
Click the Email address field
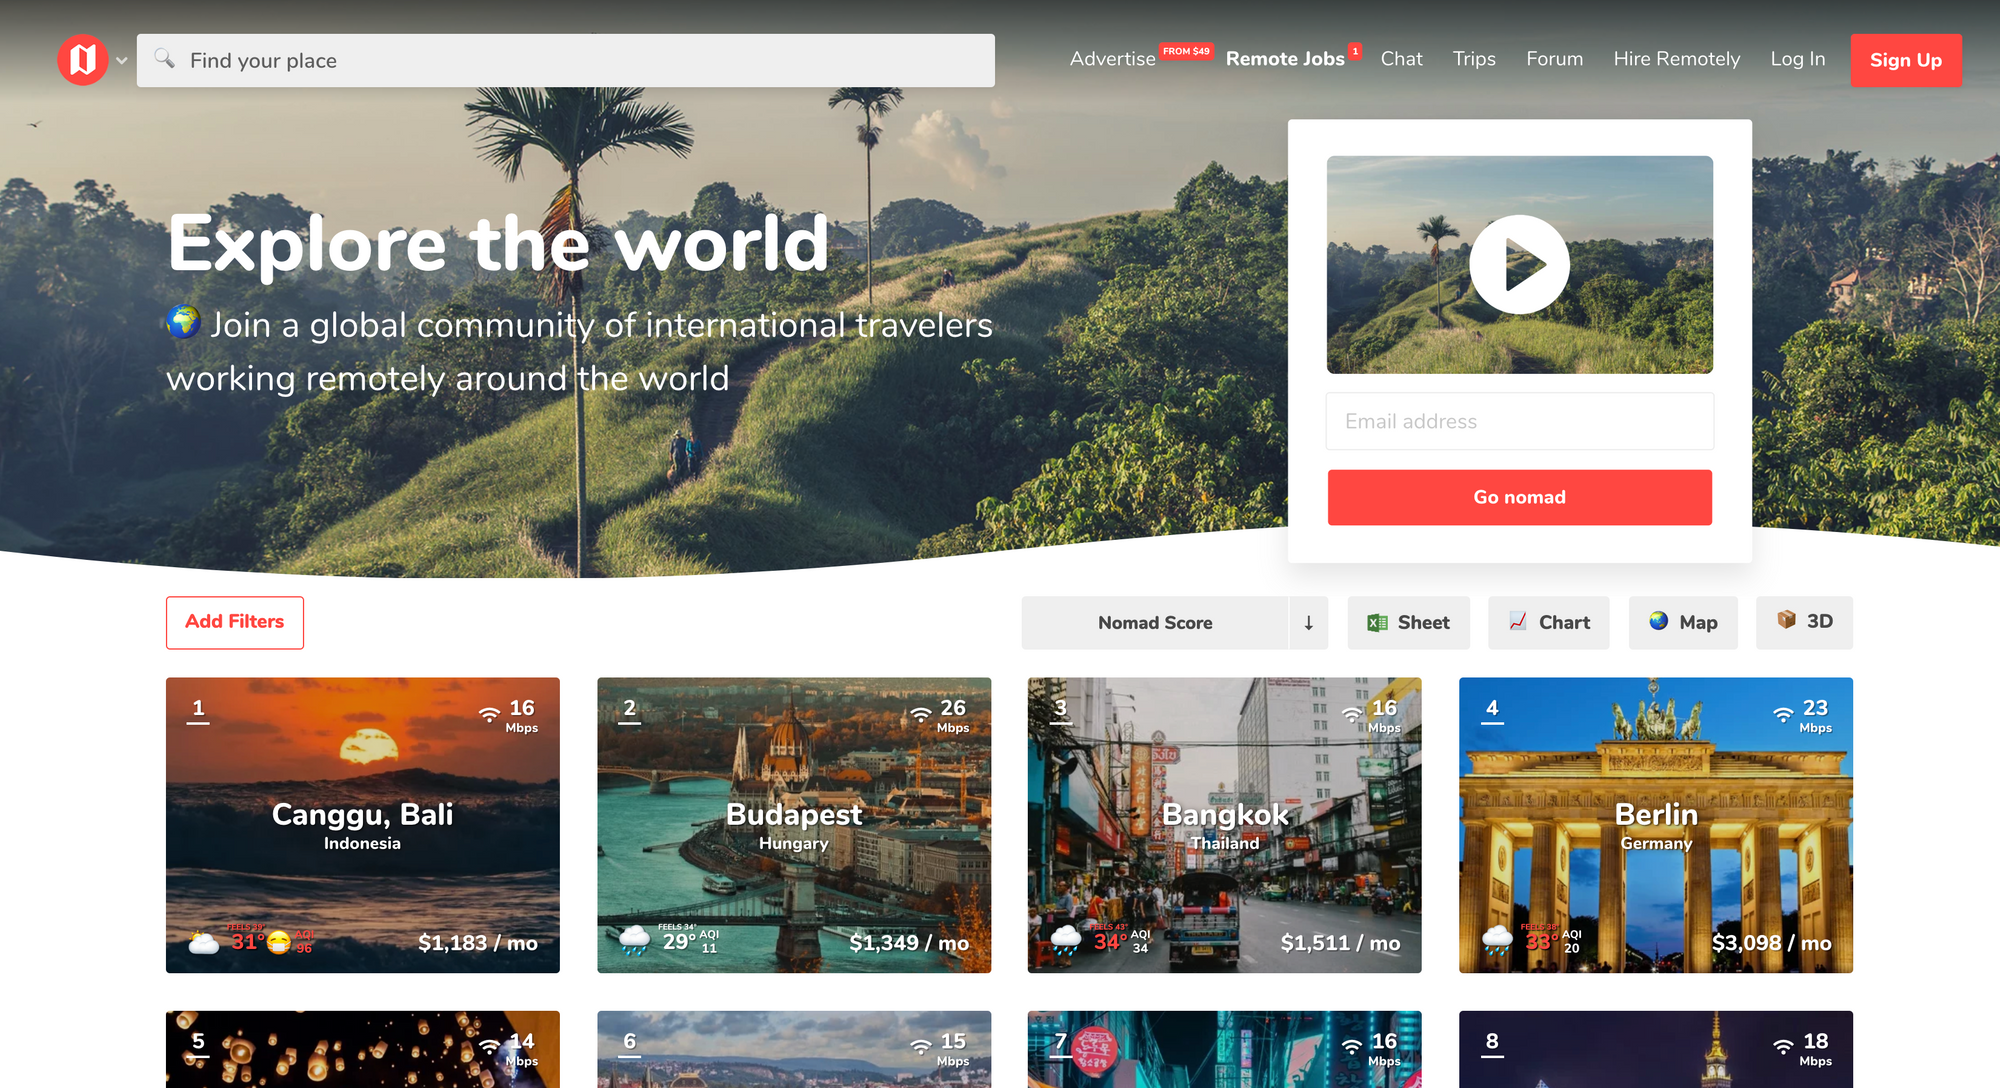[x=1519, y=421]
